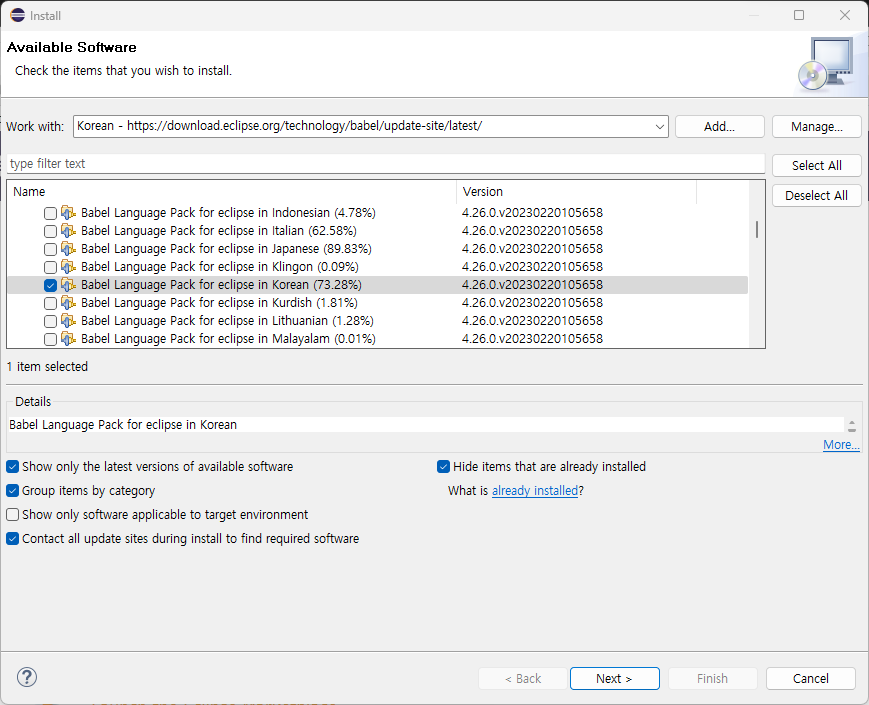Click the type filter text field
869x705 pixels.
click(x=386, y=164)
